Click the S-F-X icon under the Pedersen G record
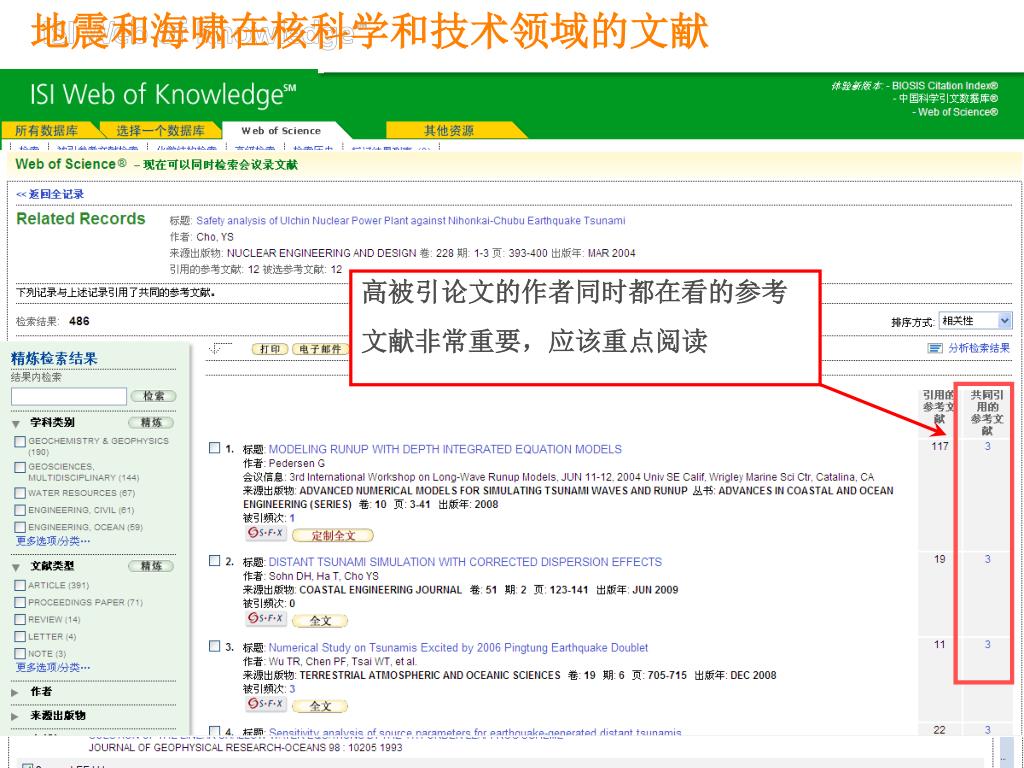The width and height of the screenshot is (1024, 768). 266,534
